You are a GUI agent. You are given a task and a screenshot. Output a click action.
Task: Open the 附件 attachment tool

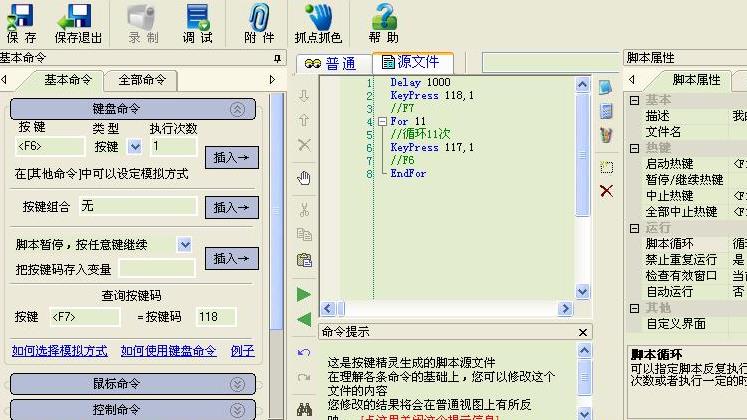click(x=259, y=23)
